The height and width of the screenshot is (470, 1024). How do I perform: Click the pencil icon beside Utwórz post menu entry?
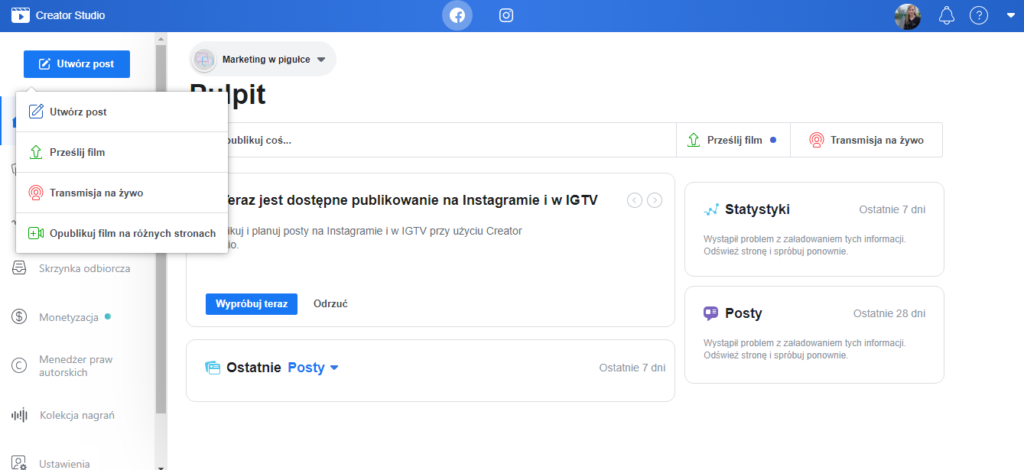(36, 112)
